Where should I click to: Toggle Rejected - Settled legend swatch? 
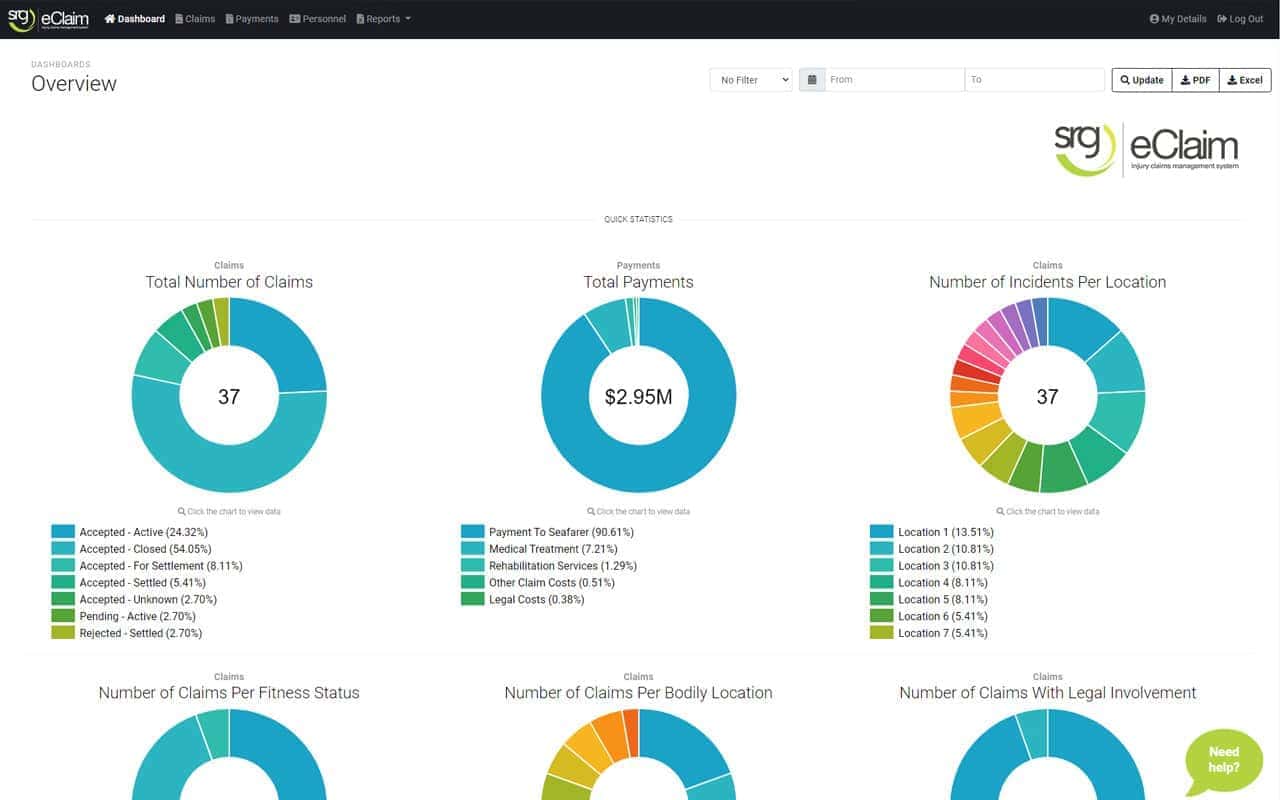point(63,633)
